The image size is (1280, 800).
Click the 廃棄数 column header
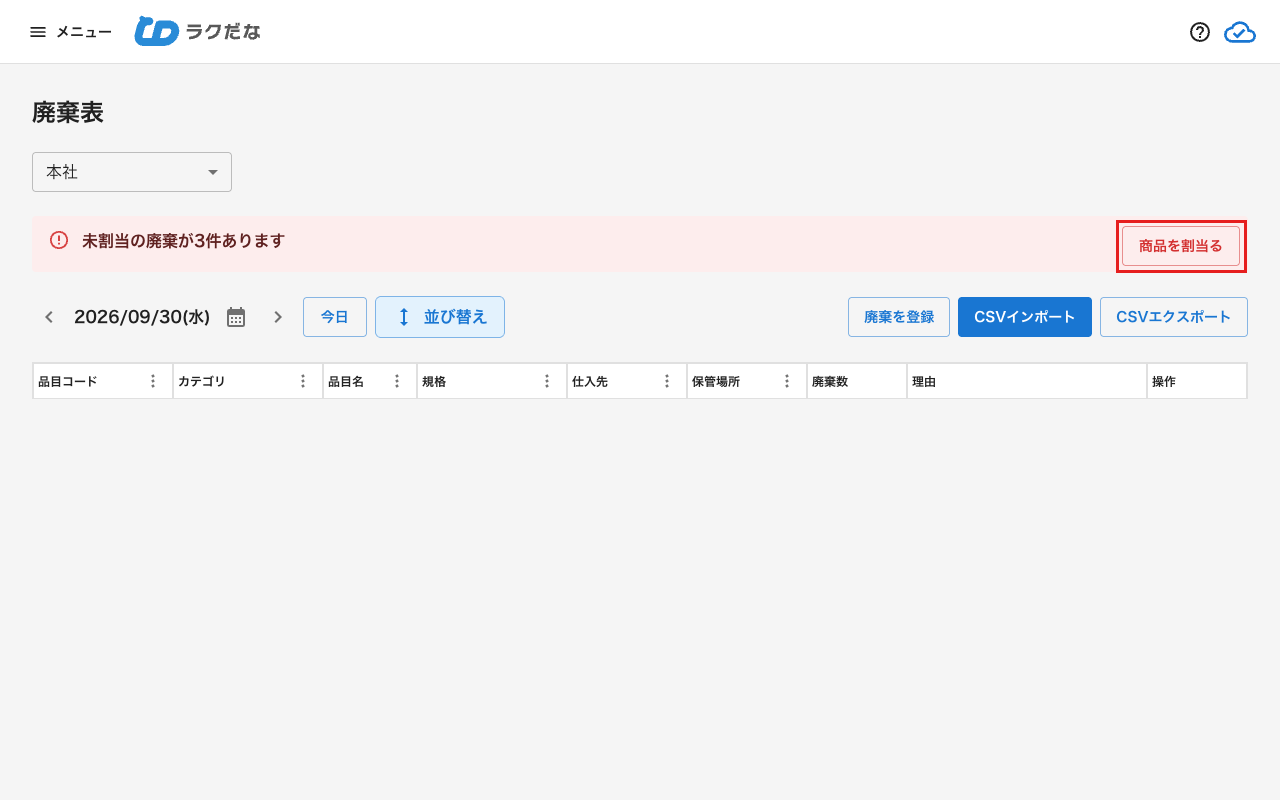857,381
